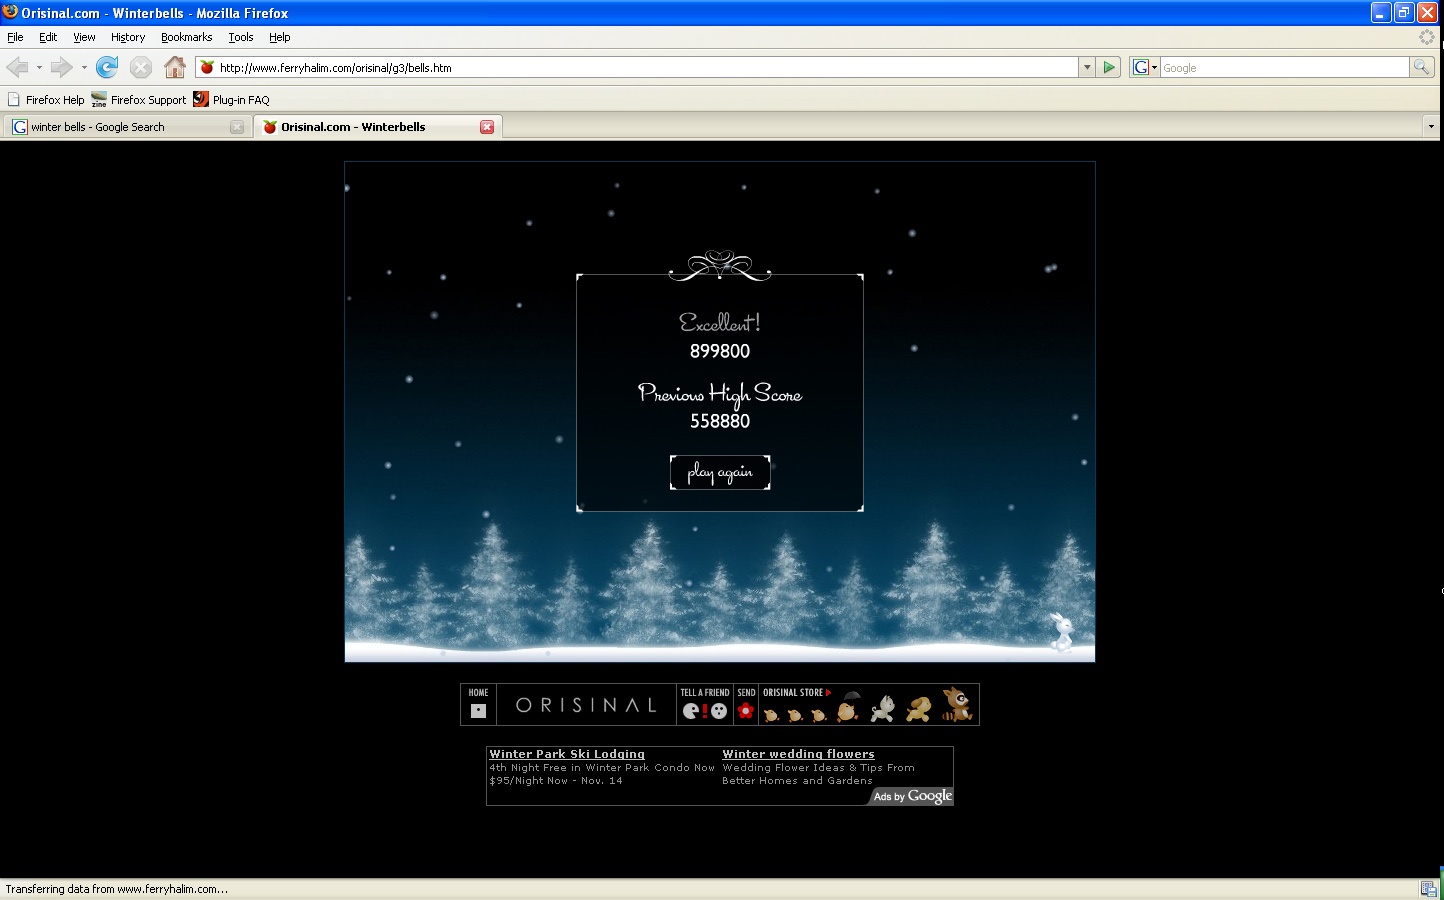Click the middle small chick icon
Screen dimensions: 1444x900
coord(795,714)
